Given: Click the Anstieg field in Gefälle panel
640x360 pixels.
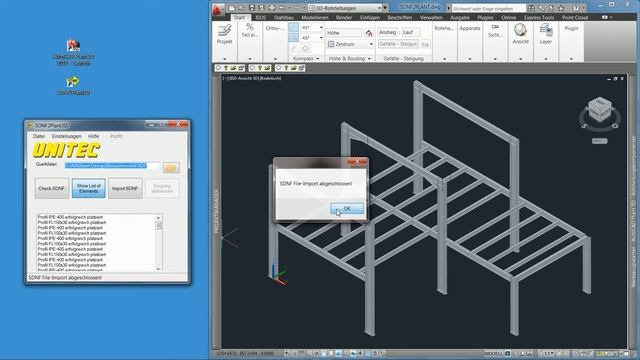Looking at the screenshot, I should coord(387,32).
